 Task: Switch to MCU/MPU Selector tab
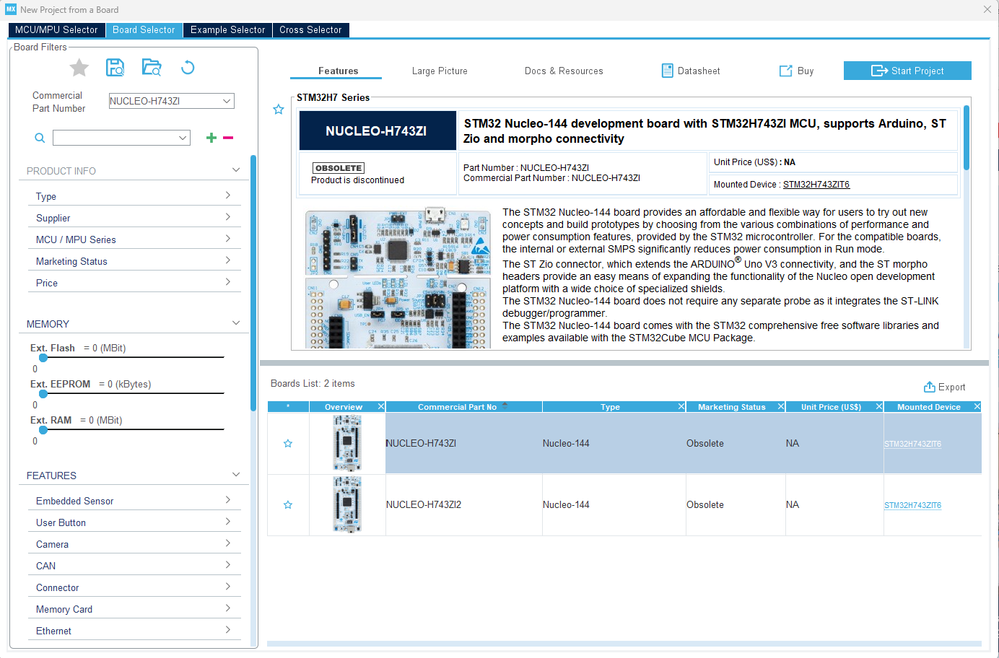click(x=56, y=30)
